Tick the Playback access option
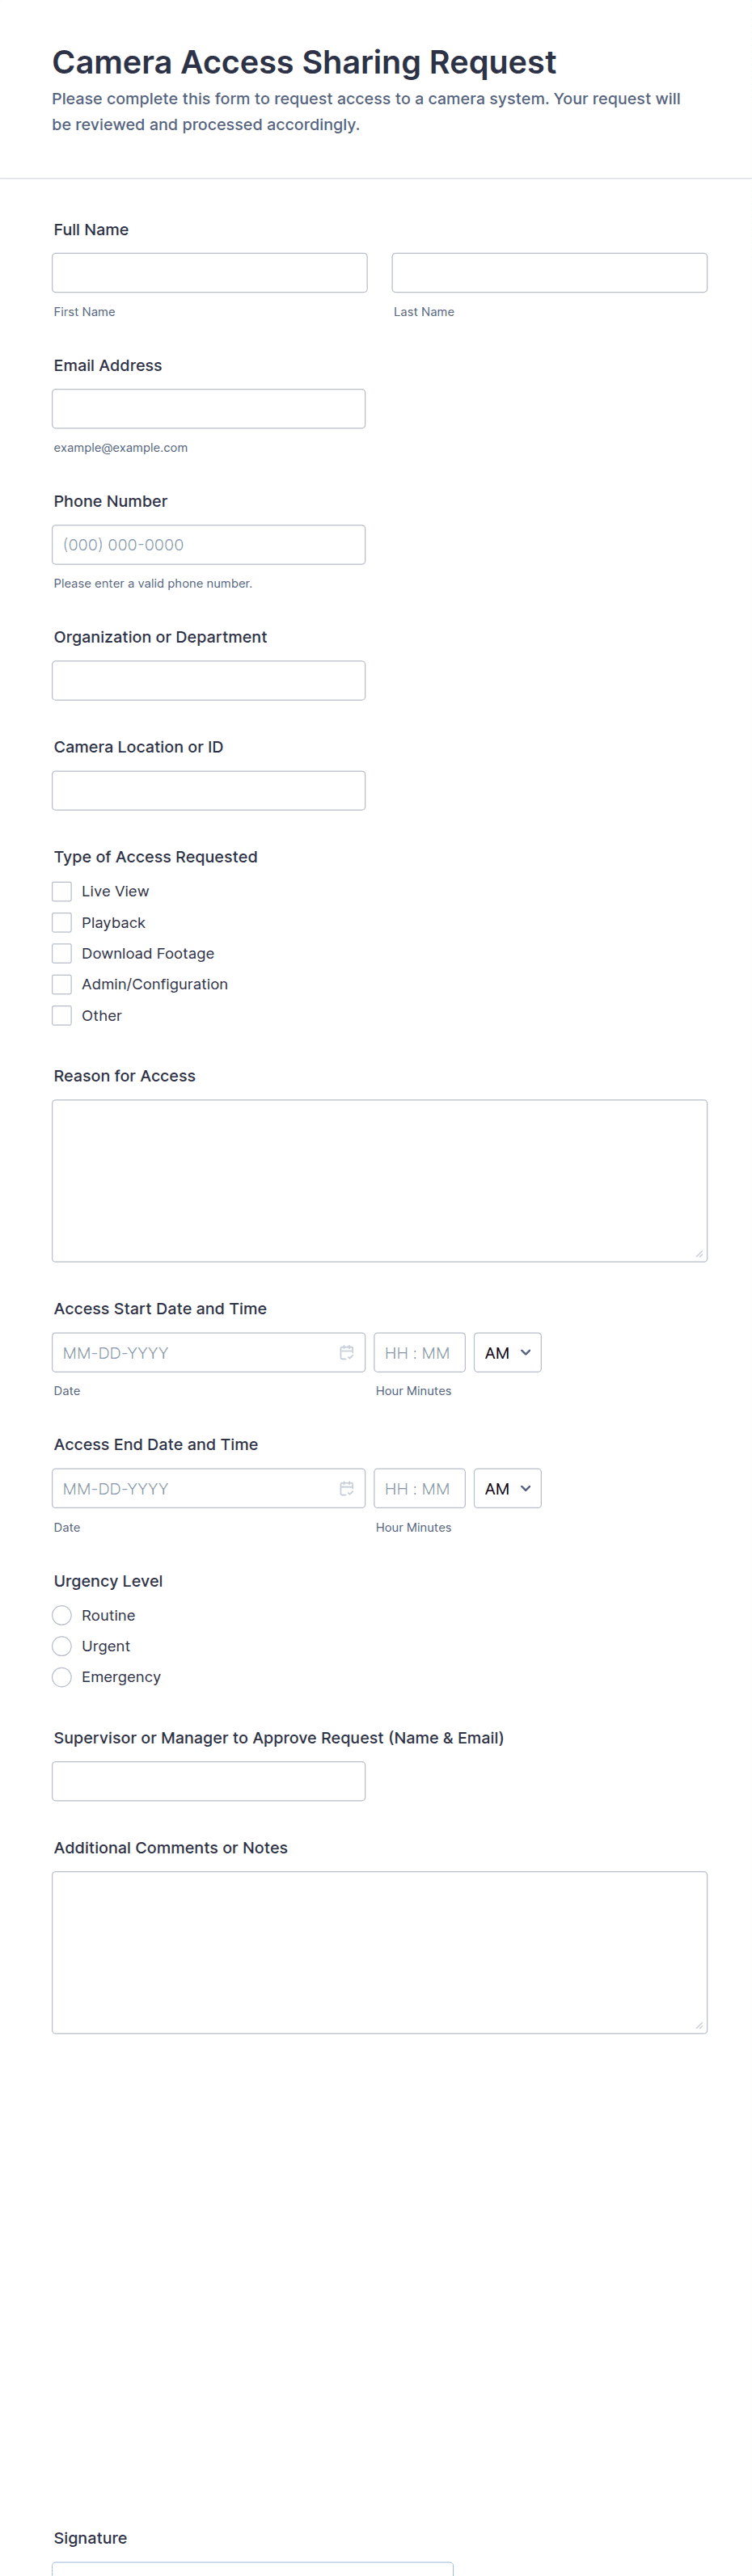This screenshot has height=2576, width=752. point(62,923)
